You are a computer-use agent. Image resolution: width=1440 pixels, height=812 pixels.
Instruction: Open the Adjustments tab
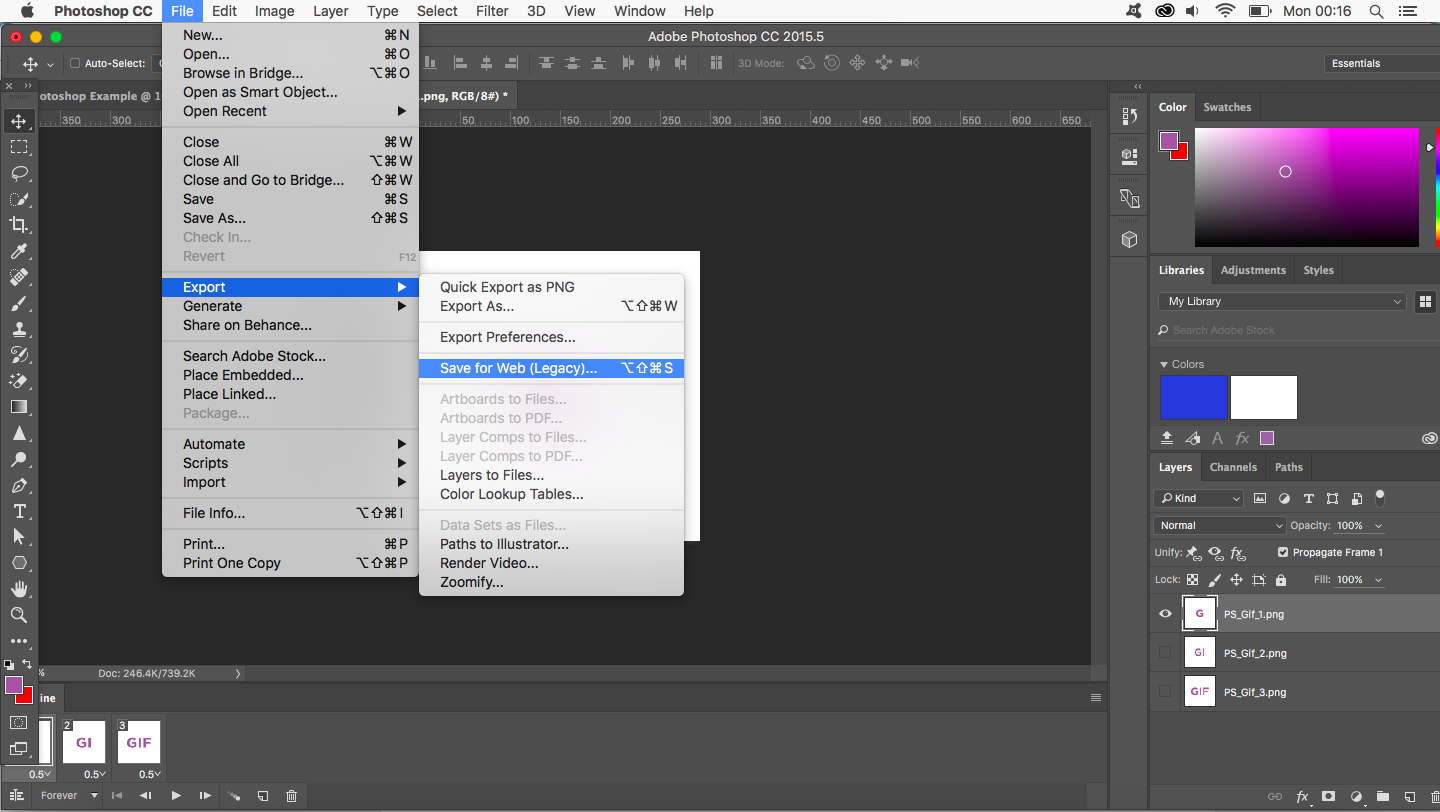(x=1253, y=270)
